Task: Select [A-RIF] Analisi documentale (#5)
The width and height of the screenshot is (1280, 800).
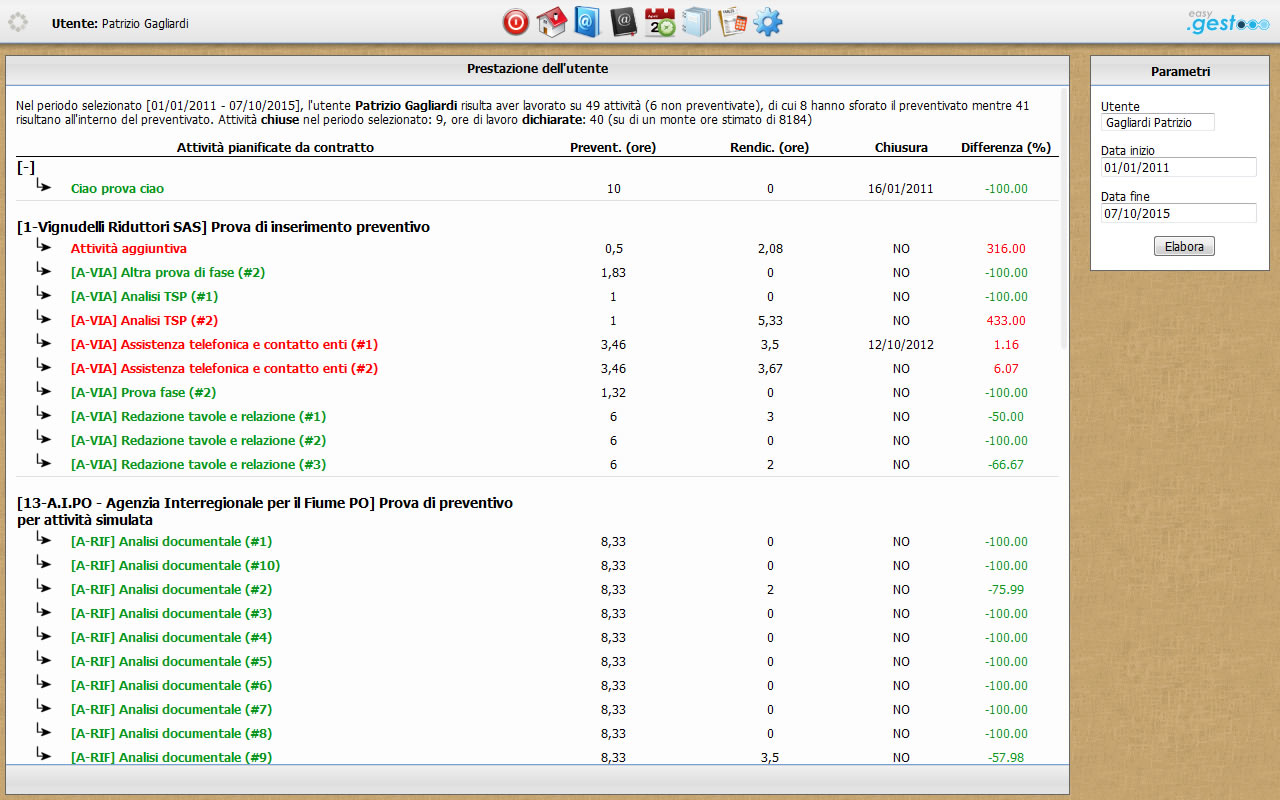Action: tap(171, 661)
